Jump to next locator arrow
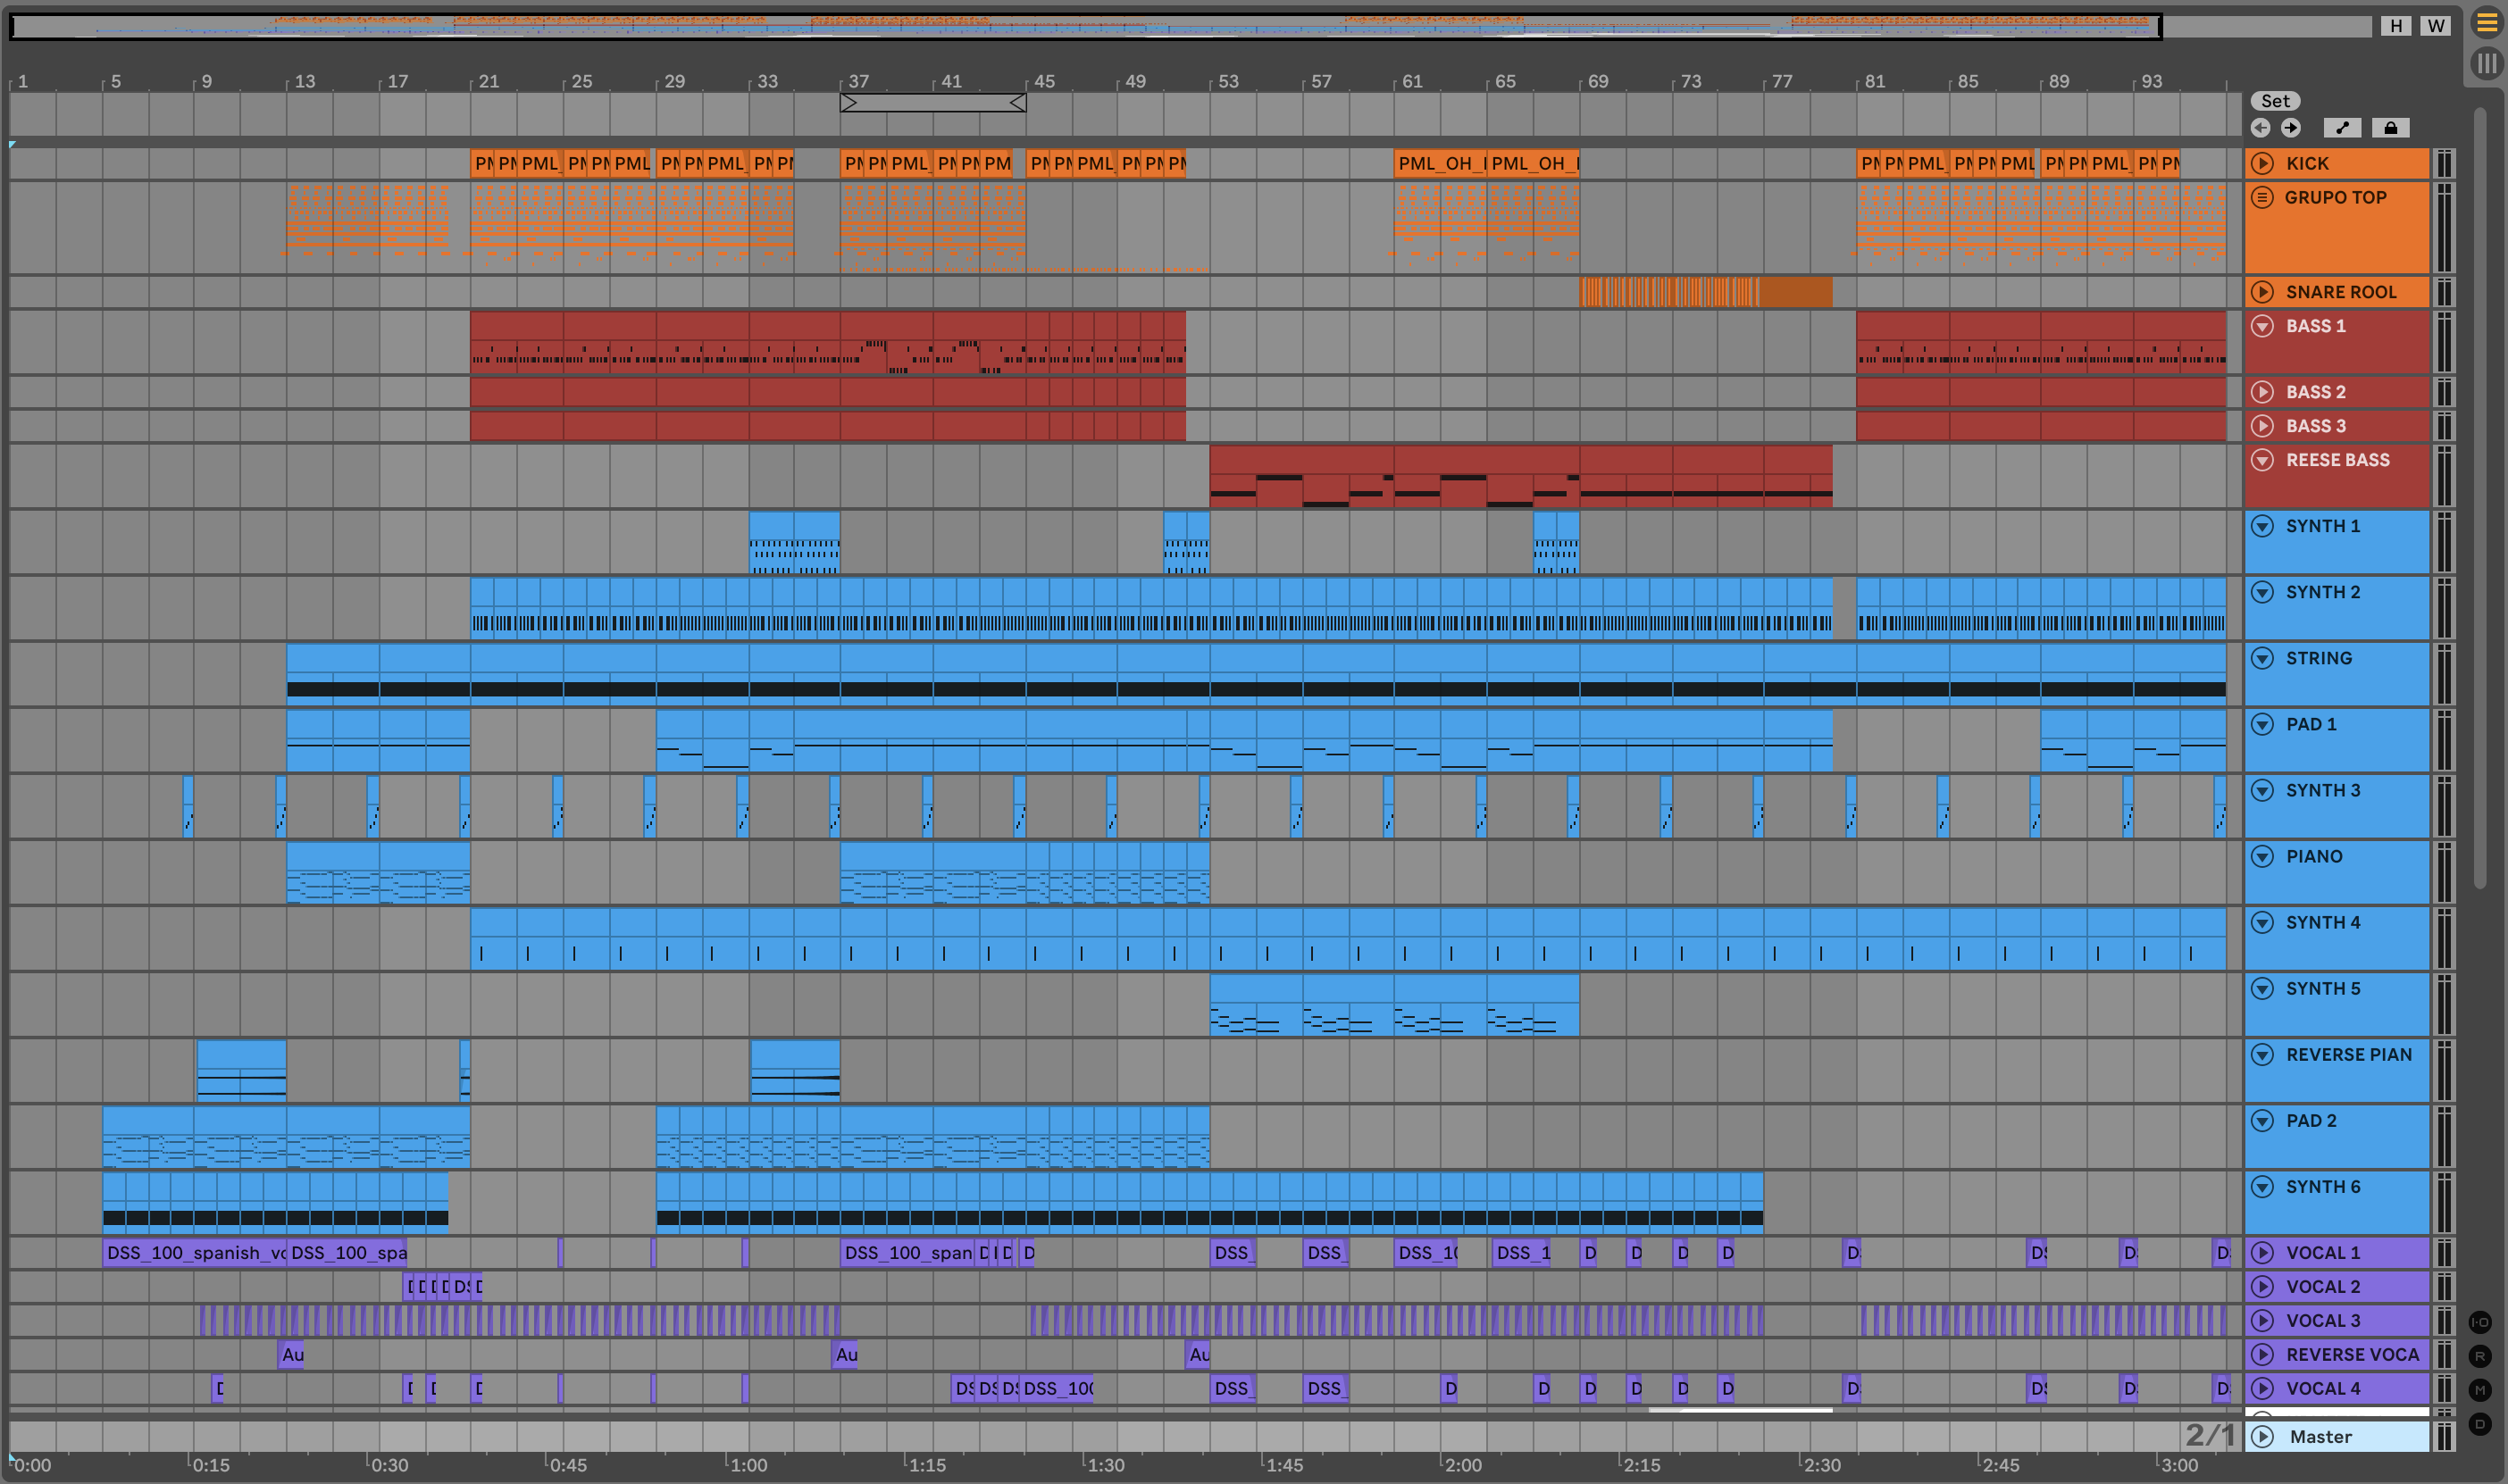This screenshot has width=2508, height=1484. click(x=2291, y=128)
